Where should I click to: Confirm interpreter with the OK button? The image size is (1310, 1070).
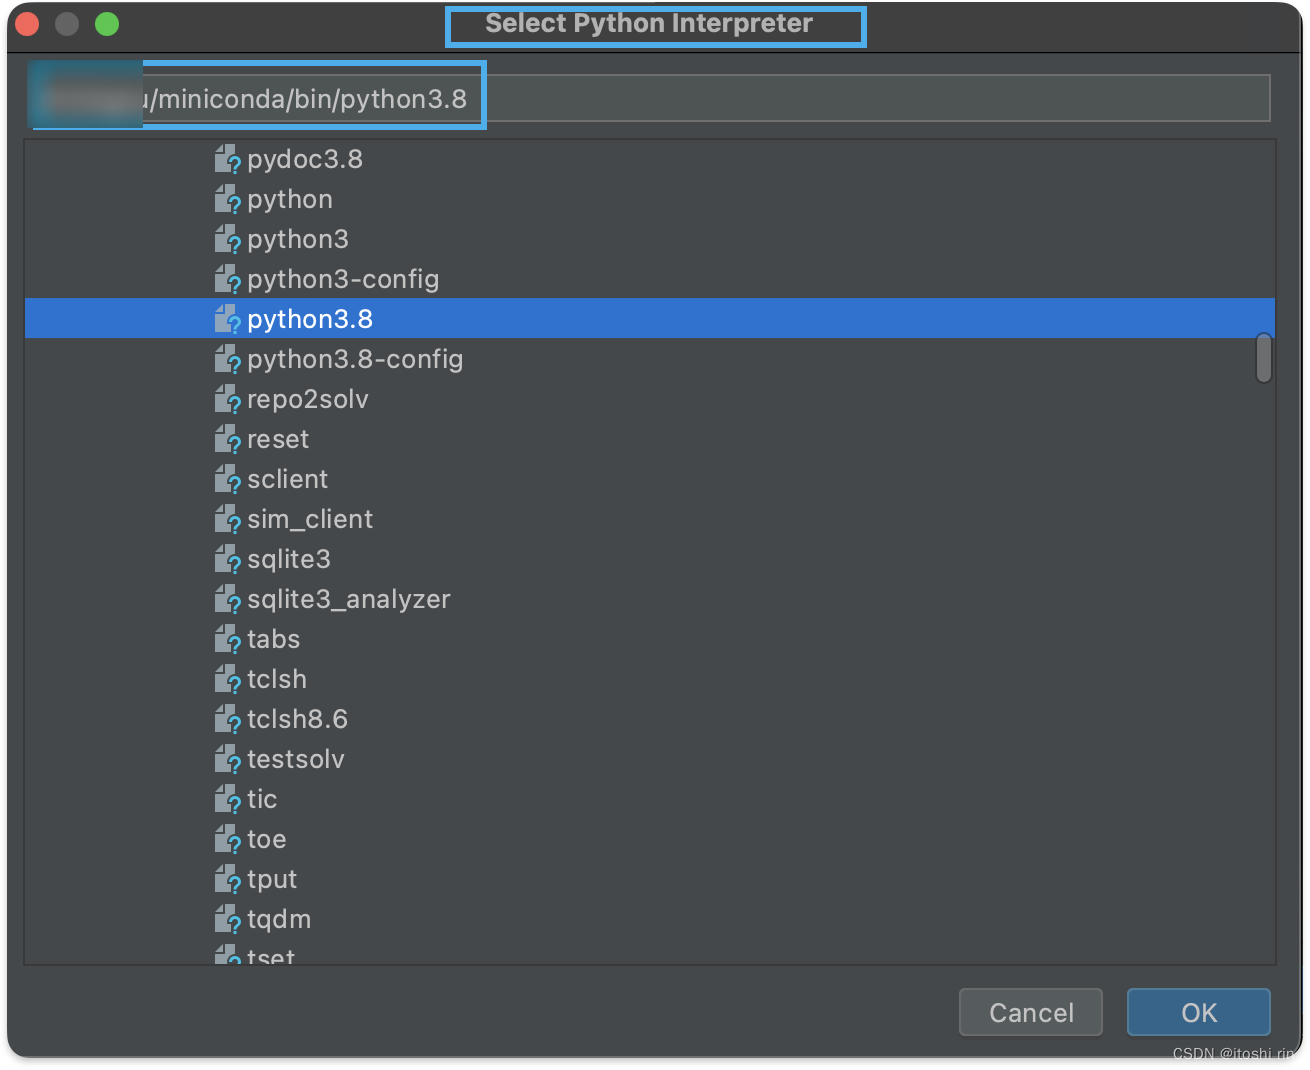[1199, 1013]
